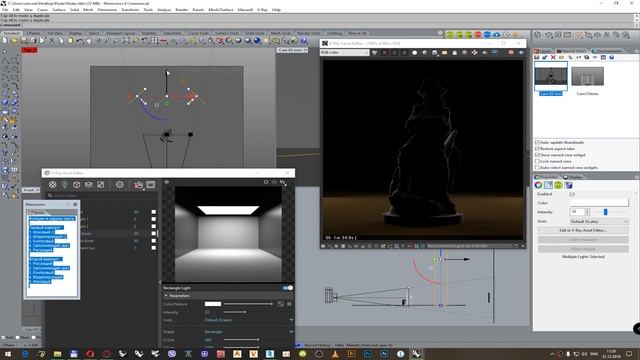Enable the Lock named view checkbox
640x360 pixels.
pyautogui.click(x=537, y=161)
